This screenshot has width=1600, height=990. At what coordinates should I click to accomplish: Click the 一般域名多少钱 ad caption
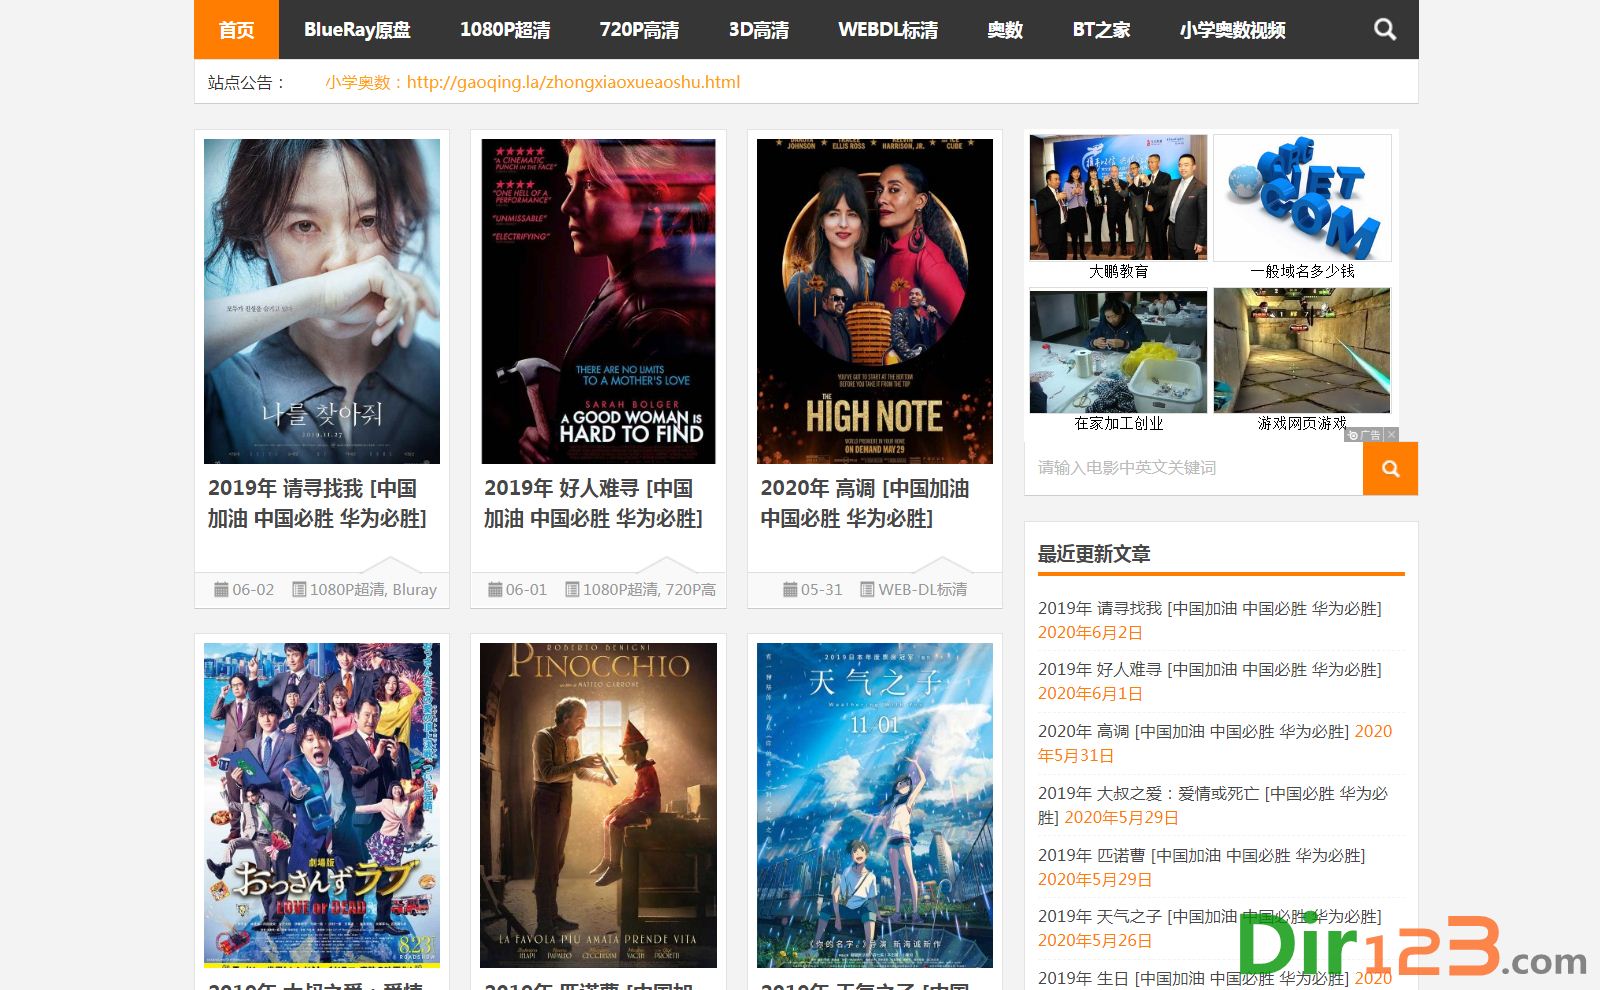coord(1302,271)
